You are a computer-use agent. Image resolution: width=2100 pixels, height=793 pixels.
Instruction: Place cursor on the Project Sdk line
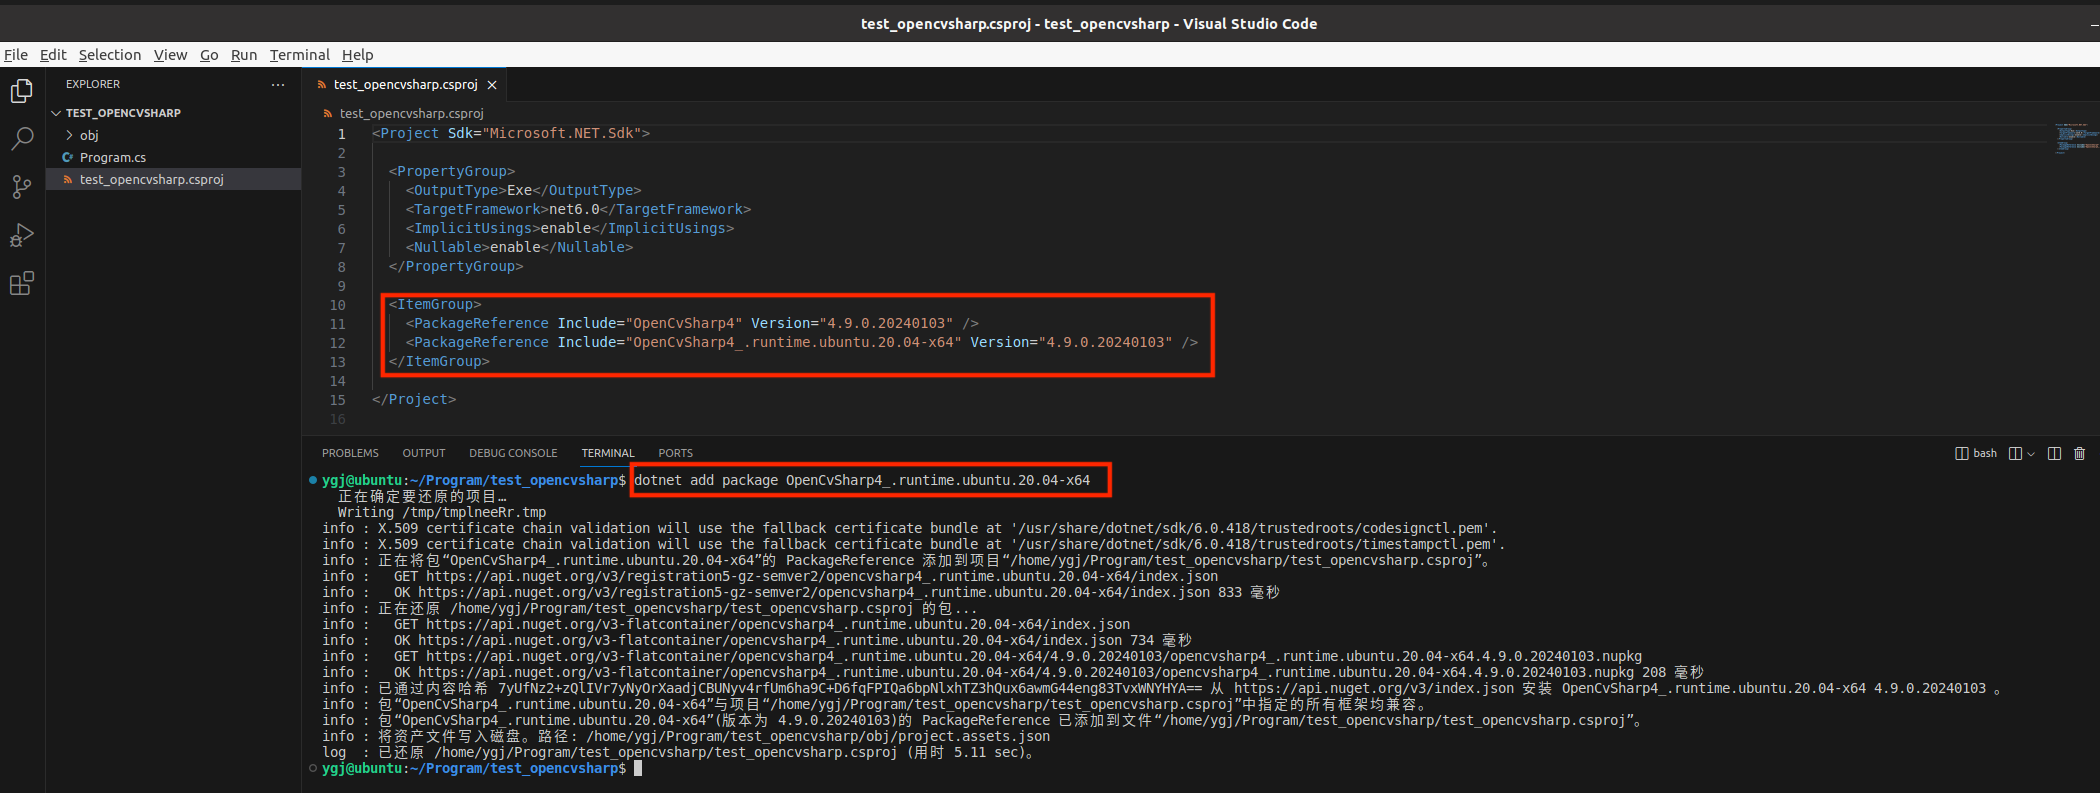click(x=511, y=134)
